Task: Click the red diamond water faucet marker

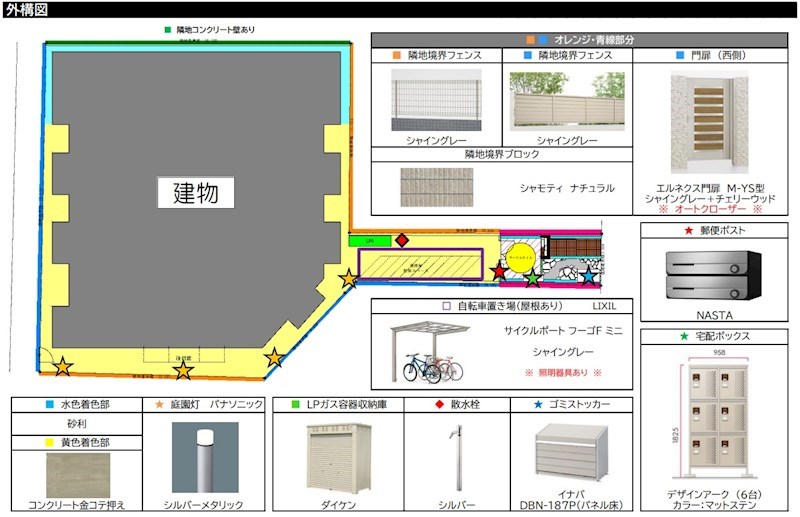Action: 402,240
